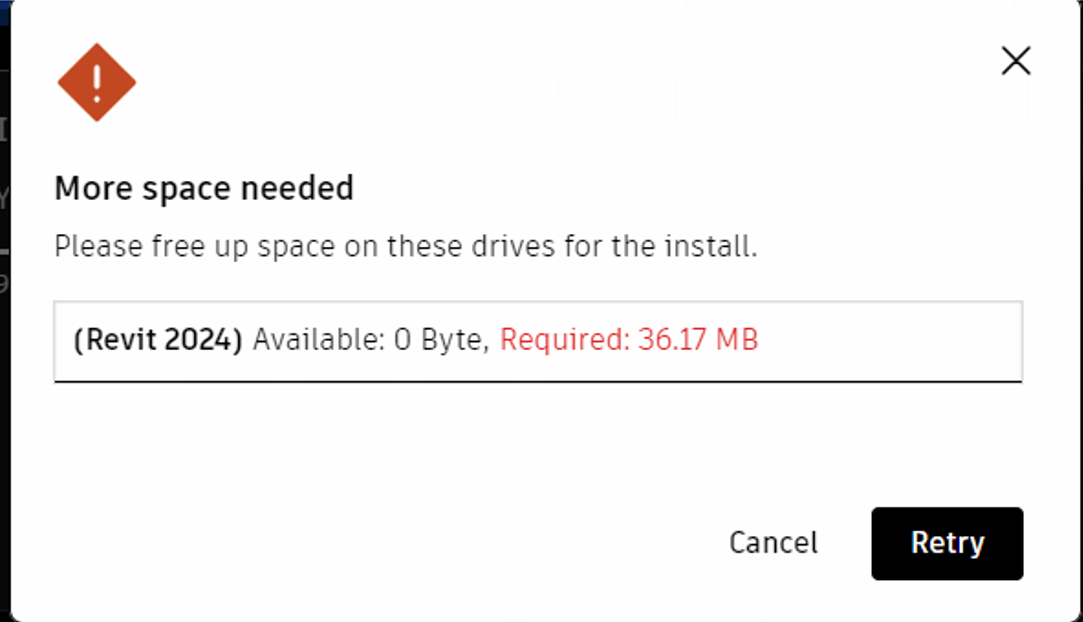
Task: Click the free up space instruction message
Action: [x=404, y=246]
